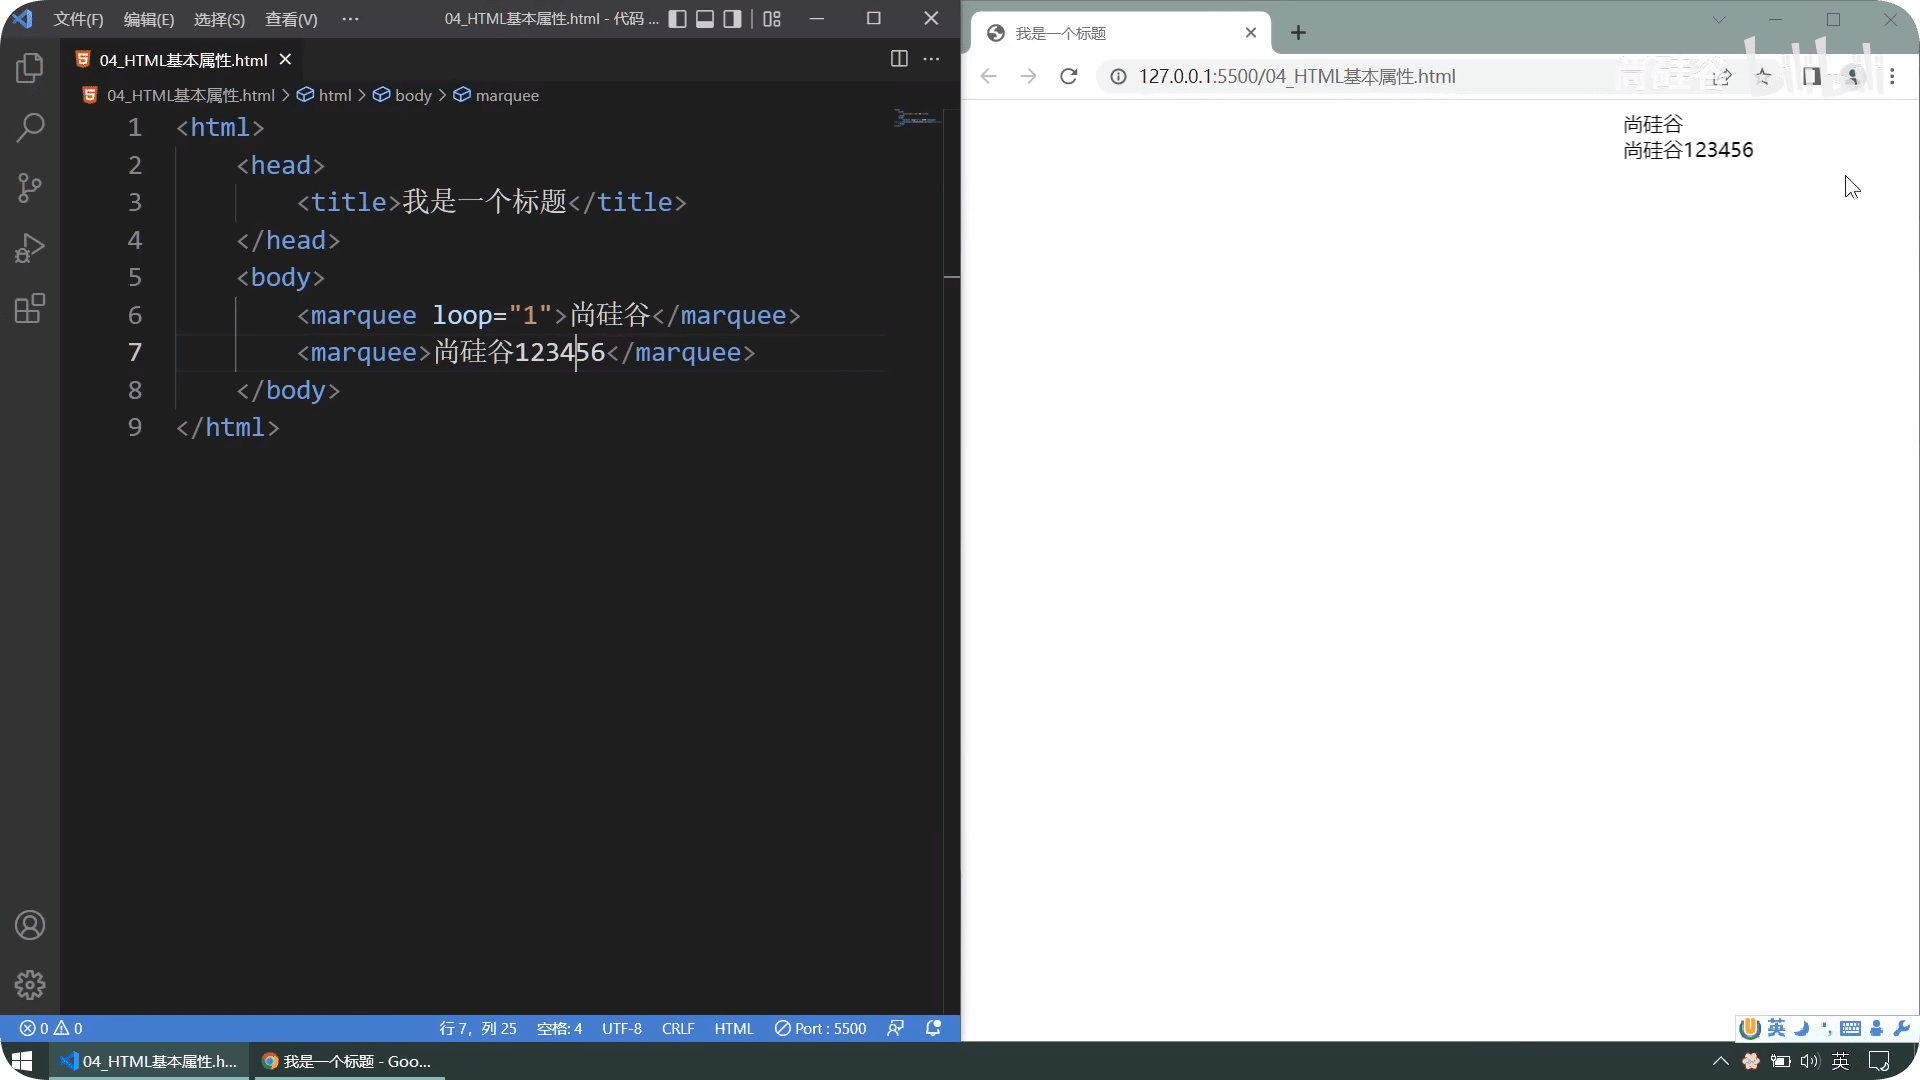Reload the browser page
Viewport: 1920px width, 1080px height.
click(x=1068, y=76)
